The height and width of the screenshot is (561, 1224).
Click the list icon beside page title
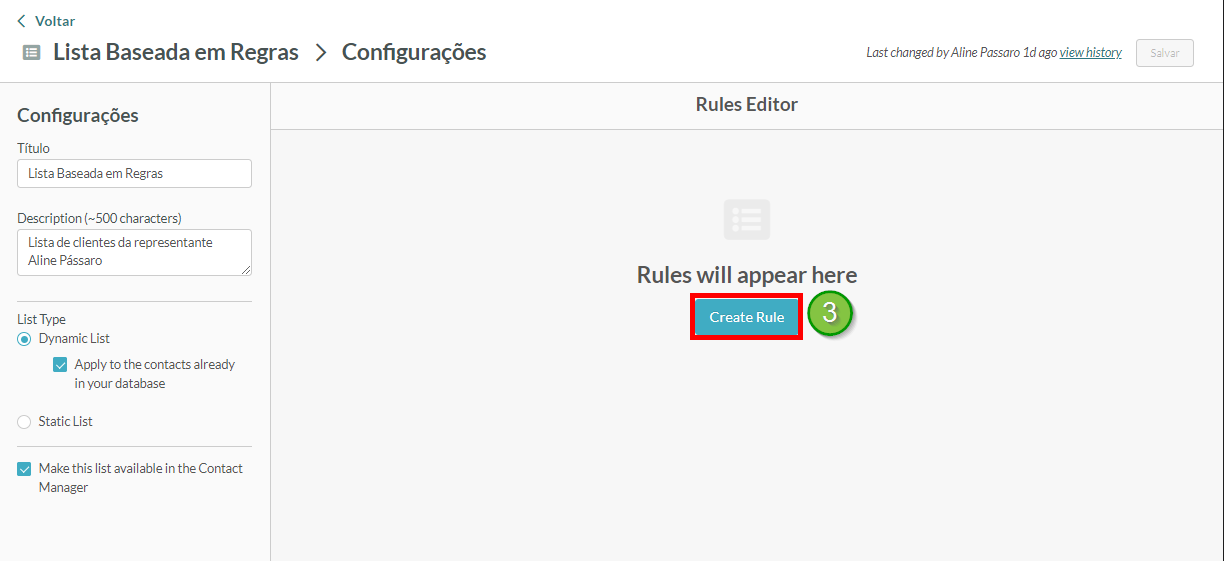pyautogui.click(x=32, y=52)
